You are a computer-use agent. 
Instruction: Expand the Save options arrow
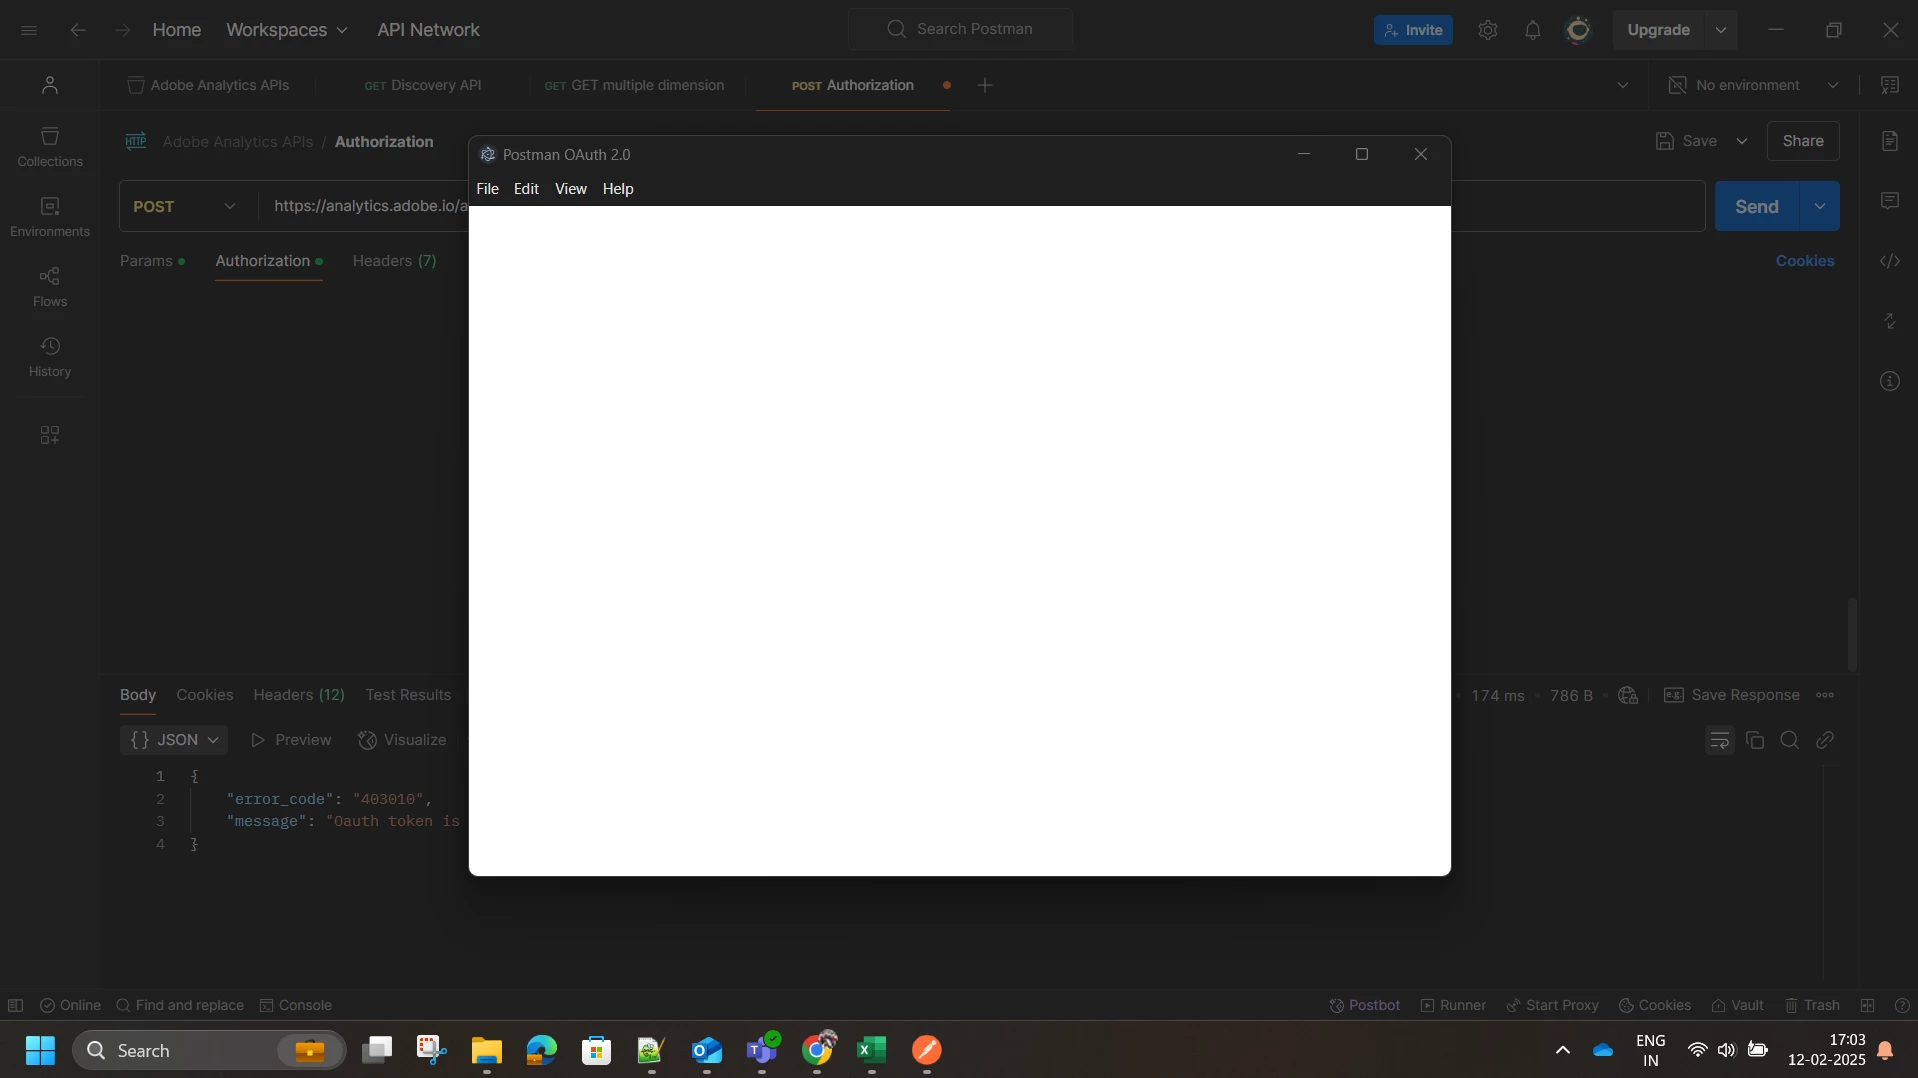1742,141
